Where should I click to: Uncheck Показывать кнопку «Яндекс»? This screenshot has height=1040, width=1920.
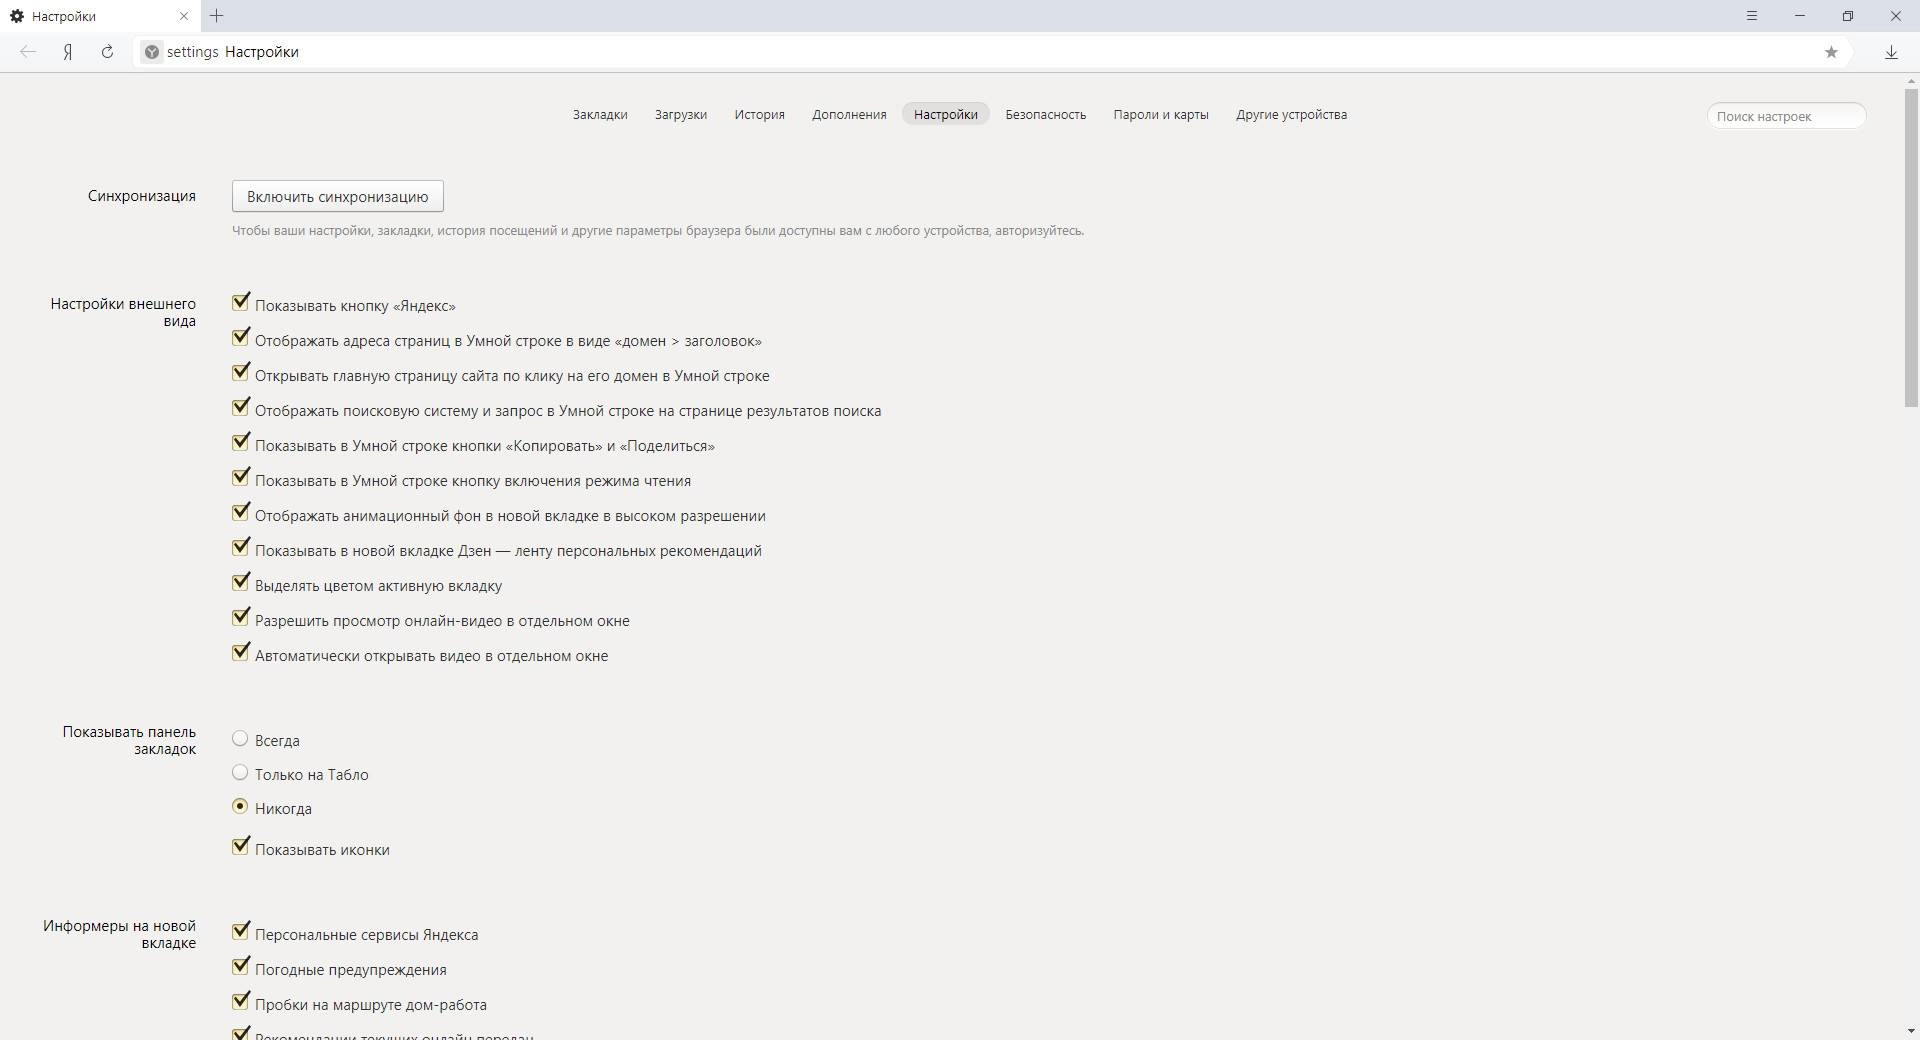240,302
